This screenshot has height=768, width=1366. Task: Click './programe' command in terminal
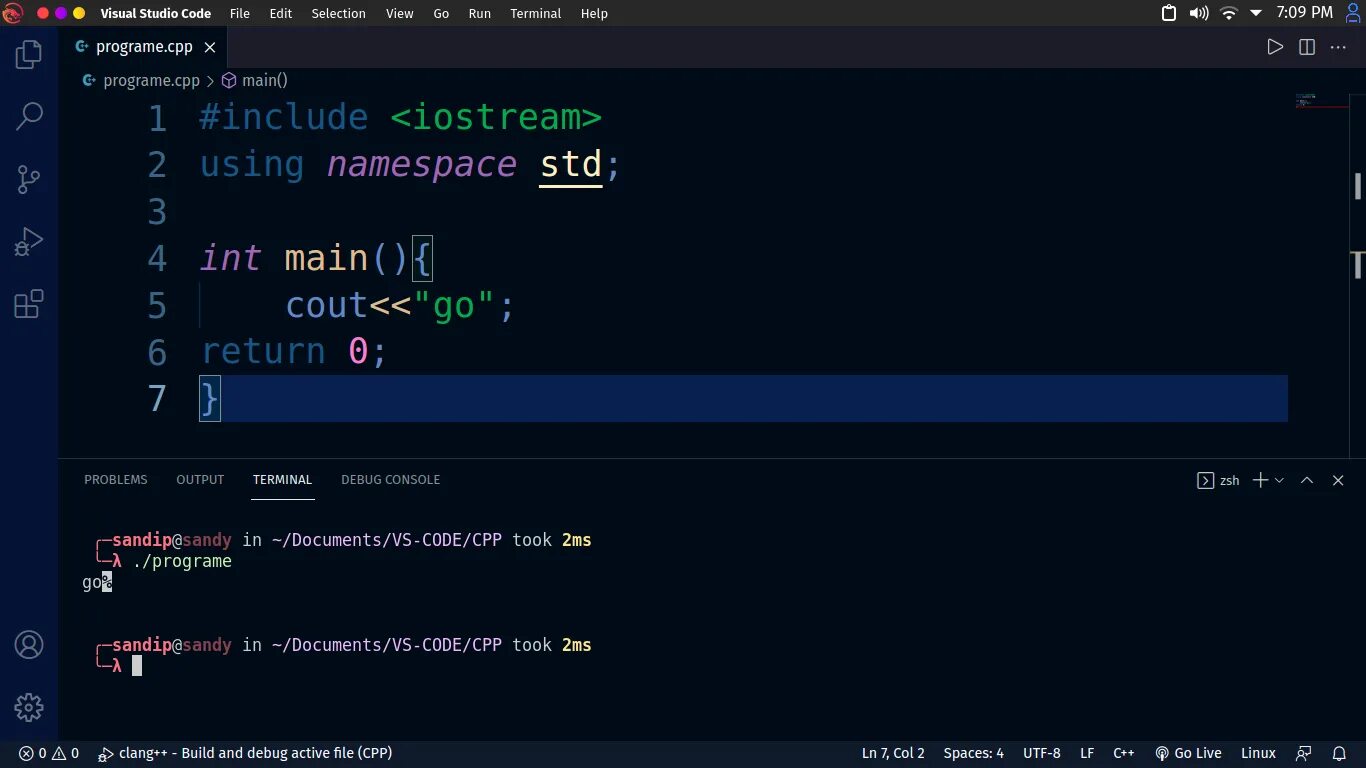(182, 562)
